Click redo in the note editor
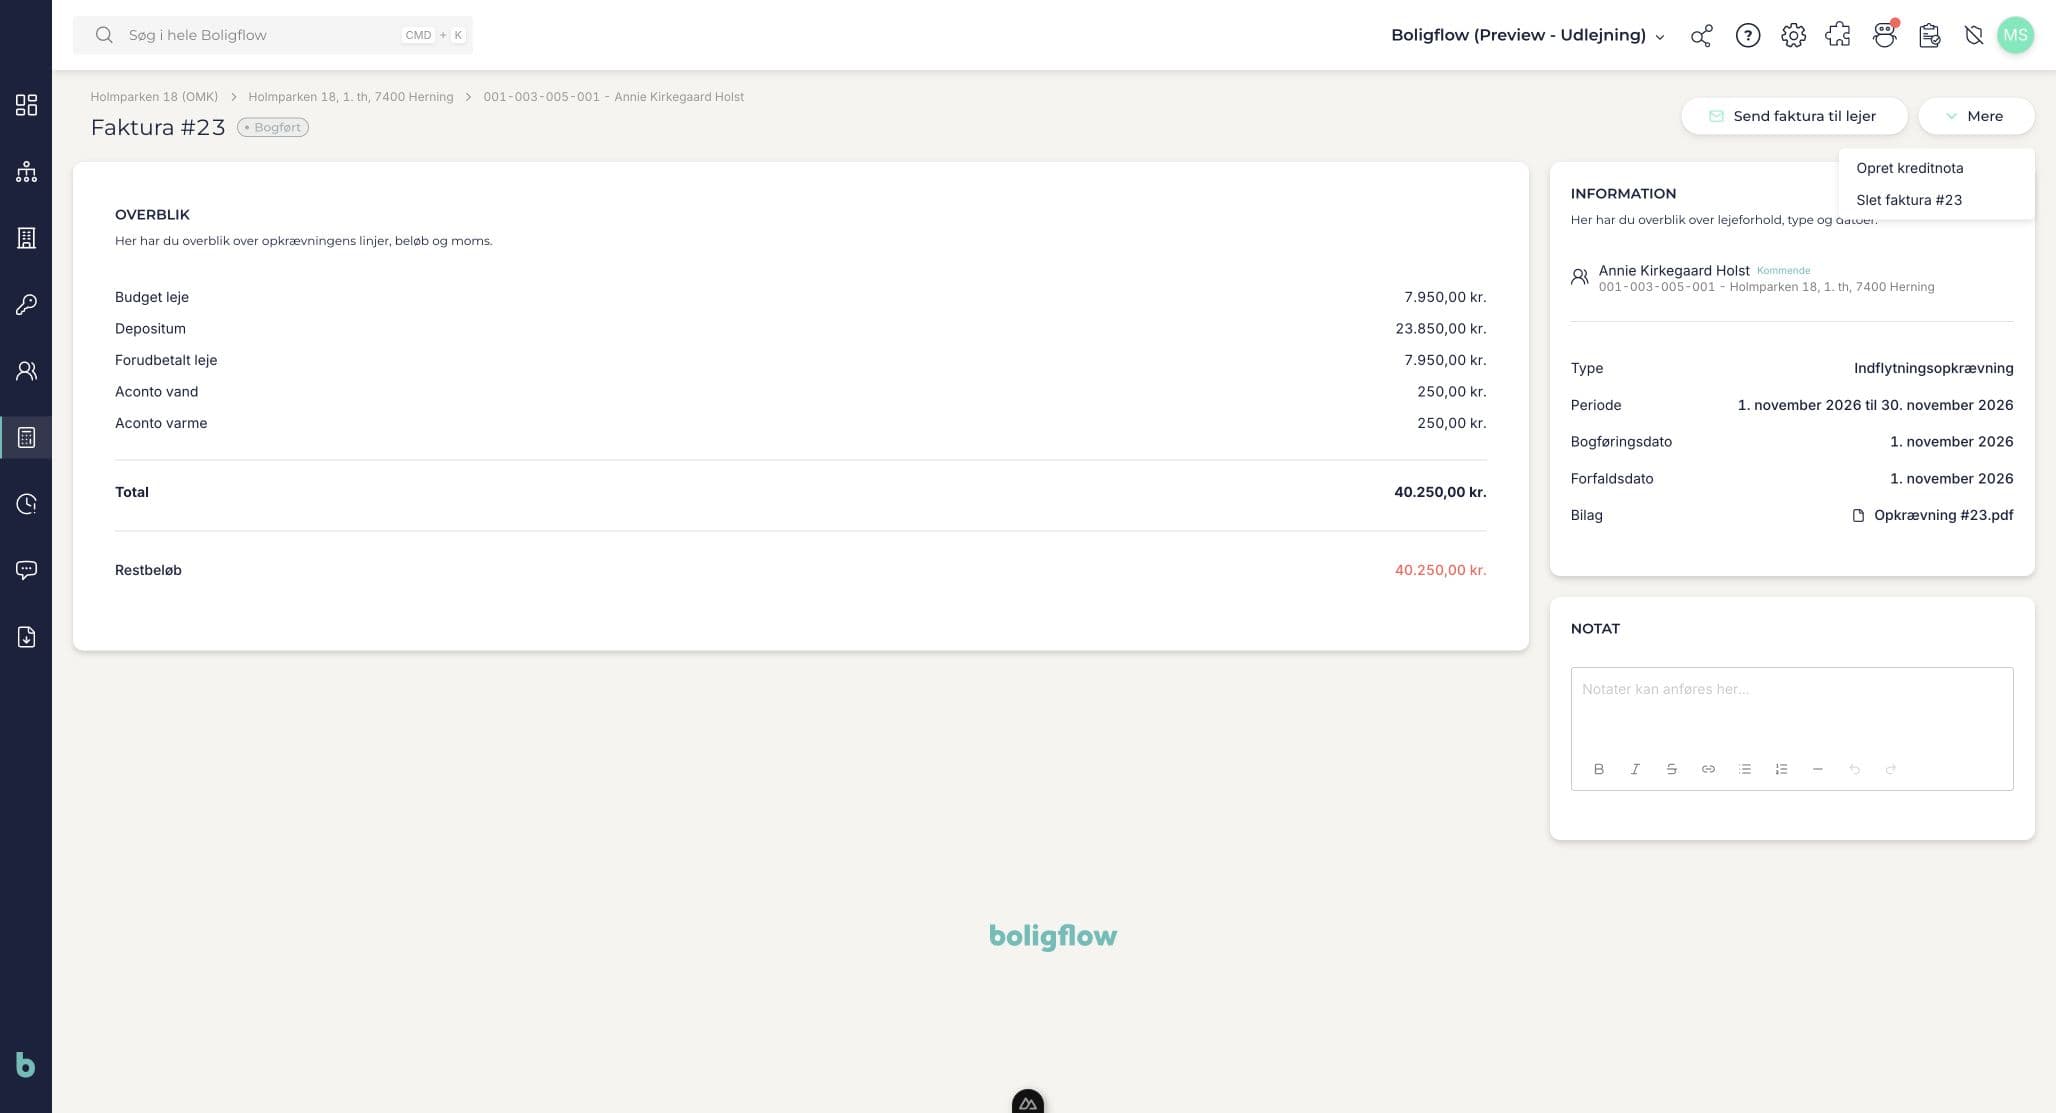Image resolution: width=2056 pixels, height=1113 pixels. click(1890, 769)
